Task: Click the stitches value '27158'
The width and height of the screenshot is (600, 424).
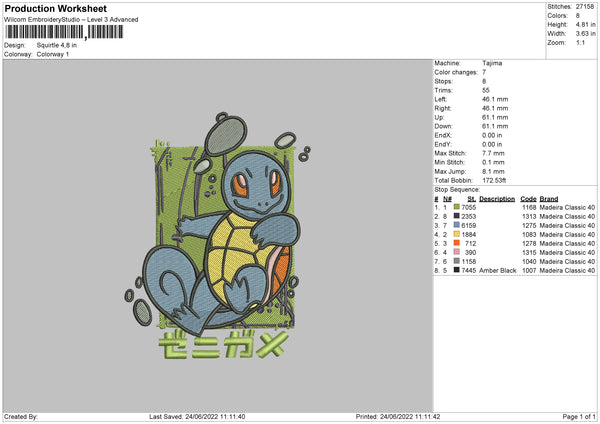Action: point(585,7)
